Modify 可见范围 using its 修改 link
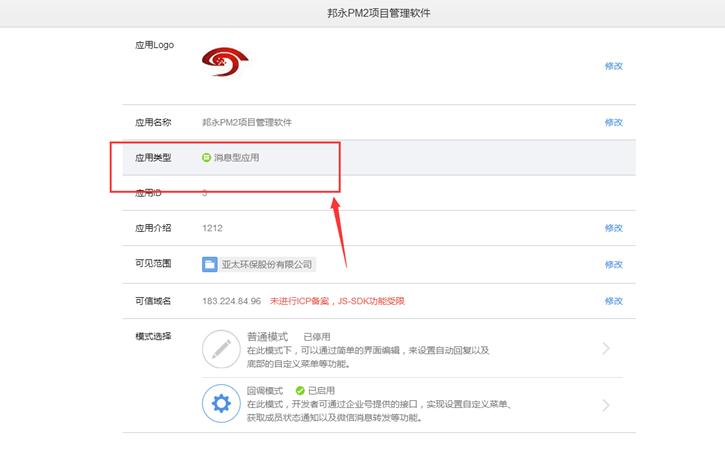 613,265
